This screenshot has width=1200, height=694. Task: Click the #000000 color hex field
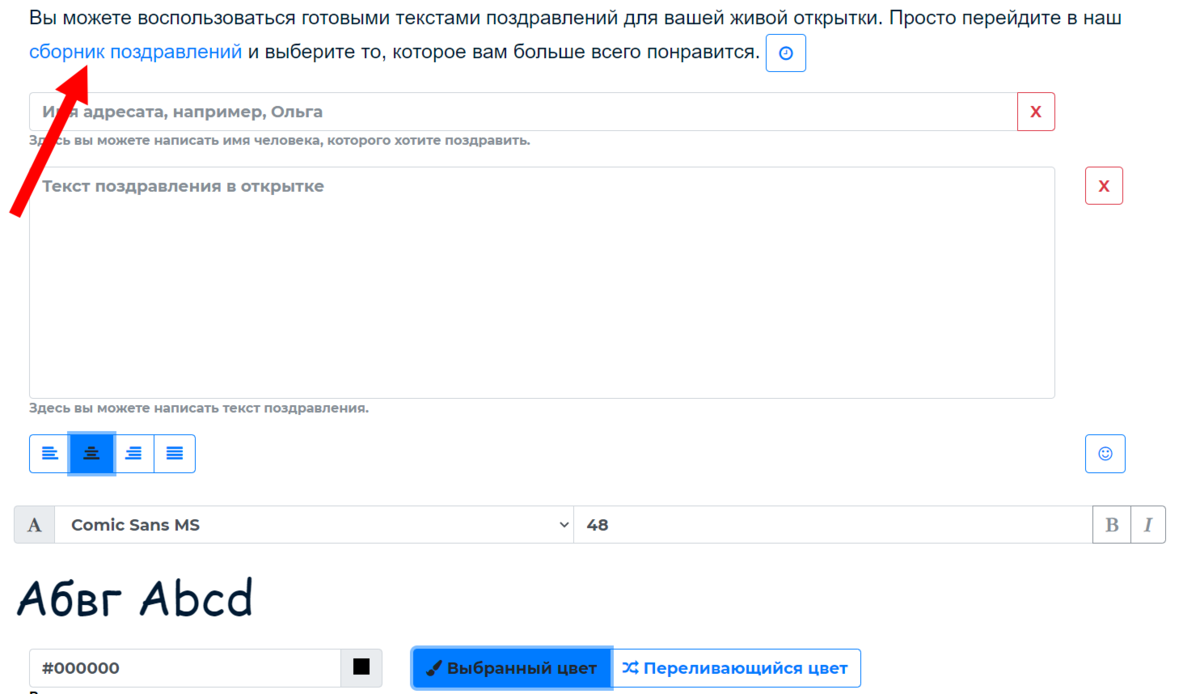[185, 668]
